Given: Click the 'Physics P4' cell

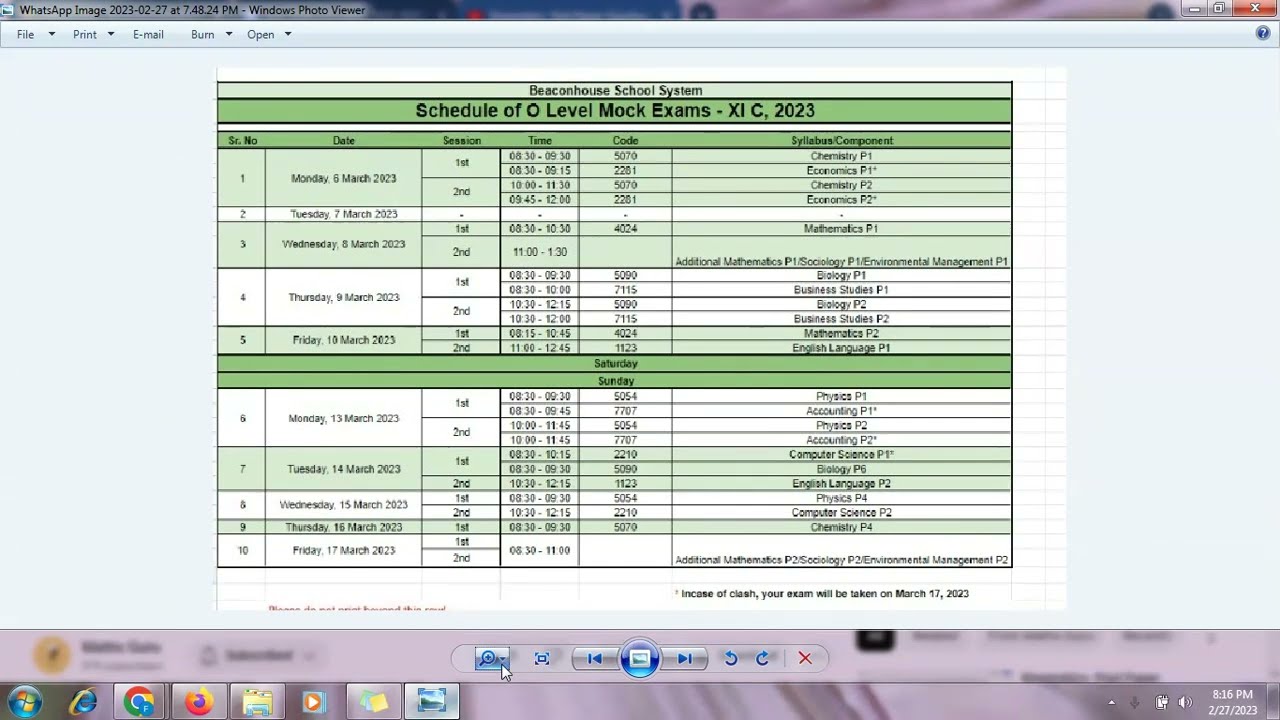Looking at the screenshot, I should (x=841, y=498).
